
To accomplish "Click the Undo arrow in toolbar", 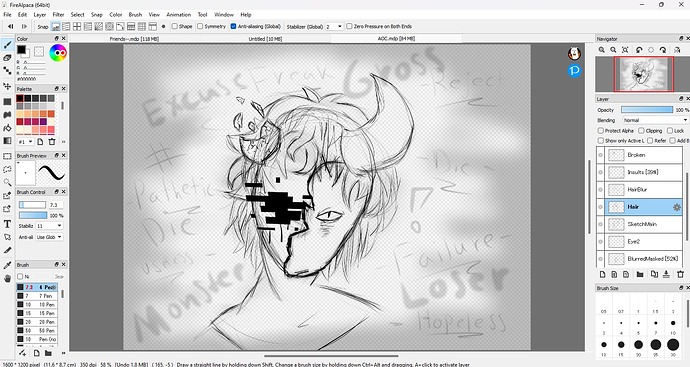I will point(11,26).
